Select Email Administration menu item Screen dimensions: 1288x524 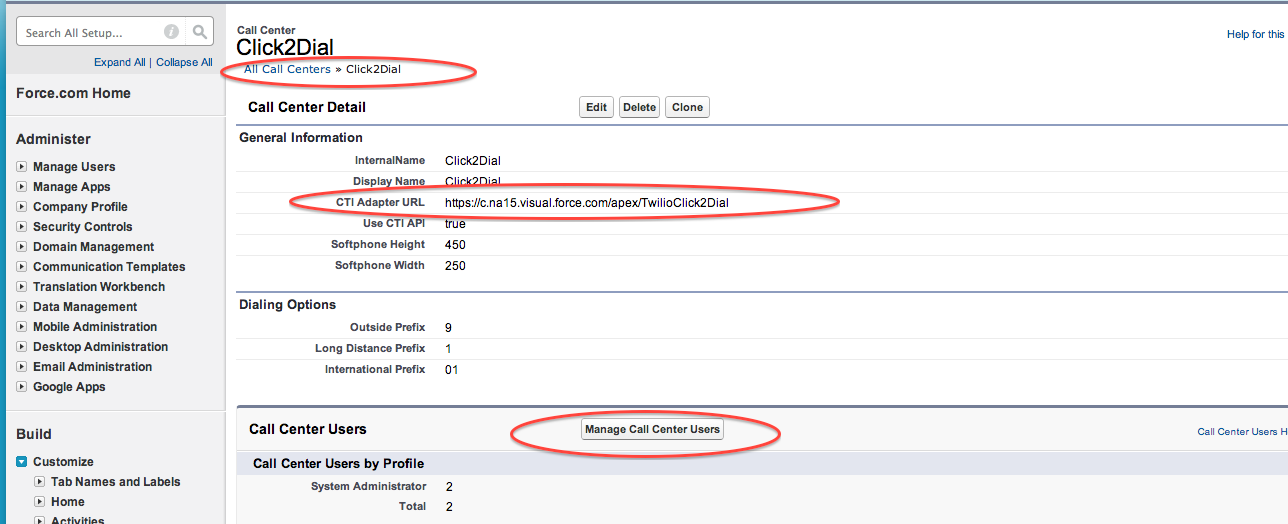click(92, 367)
